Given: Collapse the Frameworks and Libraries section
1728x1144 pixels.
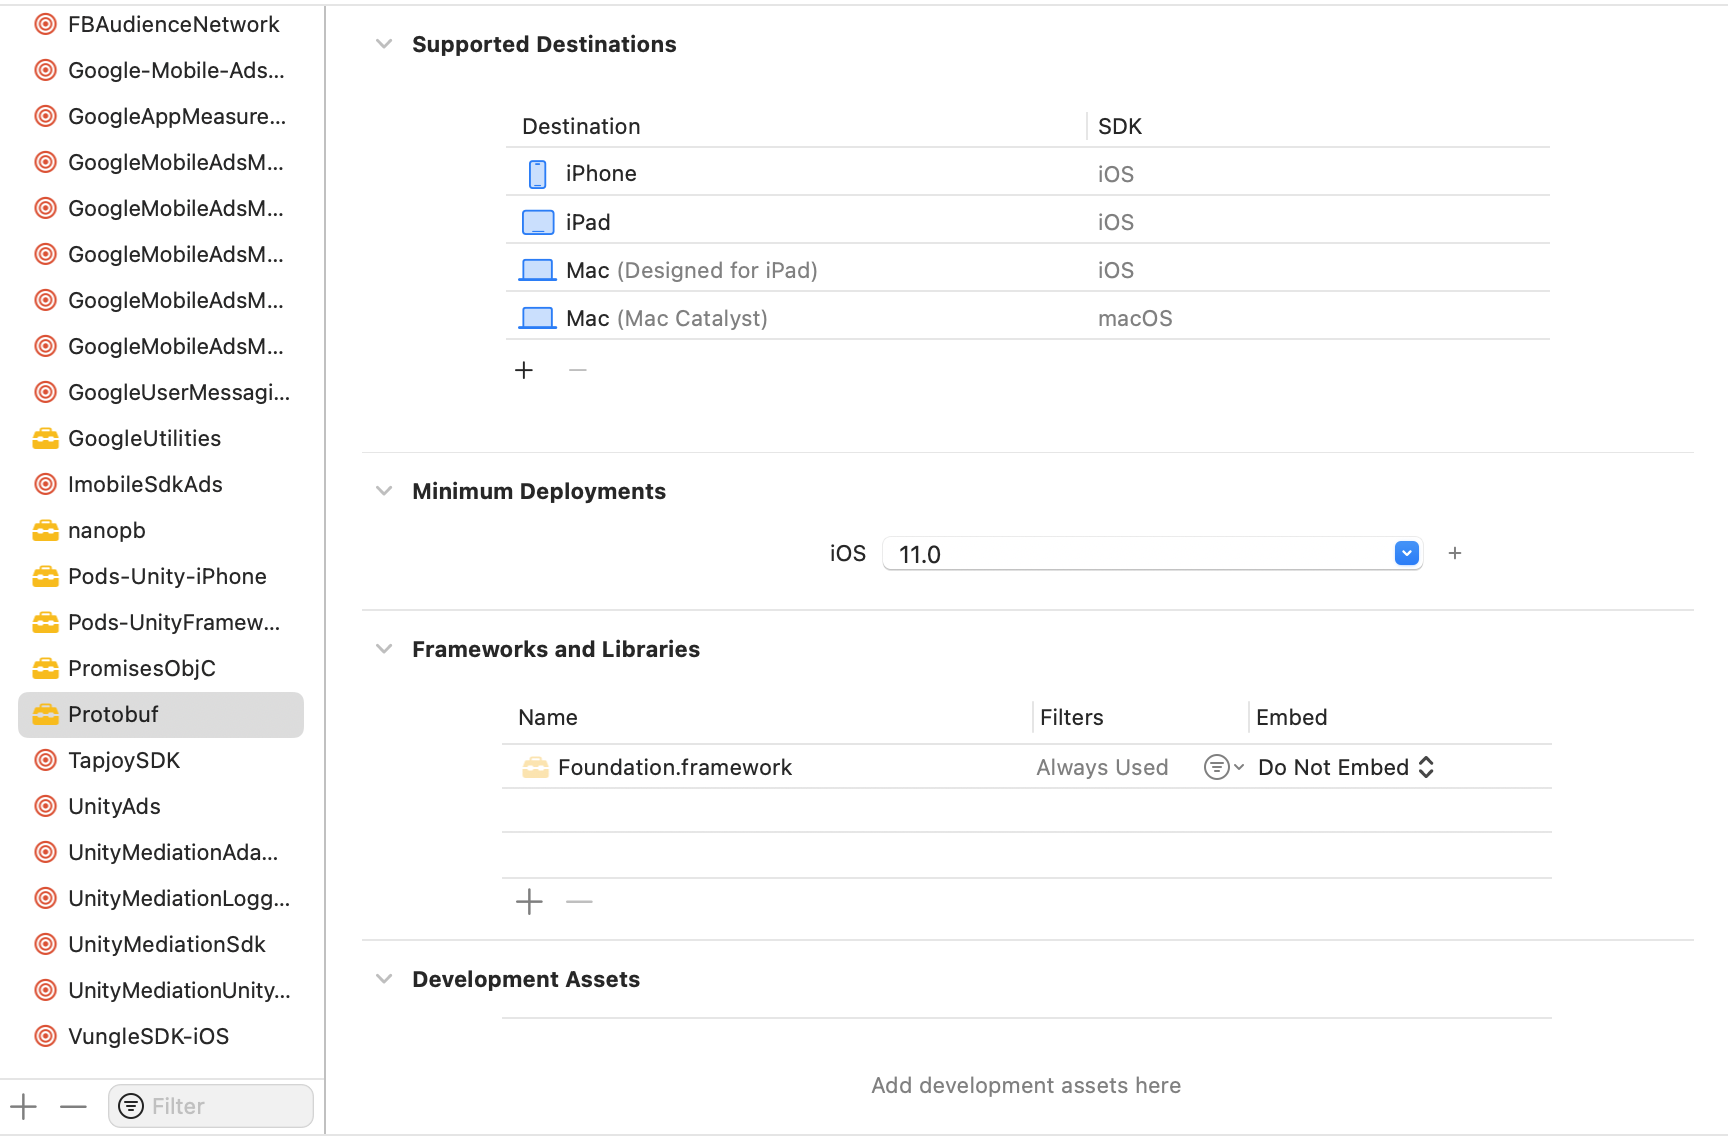Looking at the screenshot, I should [x=384, y=649].
